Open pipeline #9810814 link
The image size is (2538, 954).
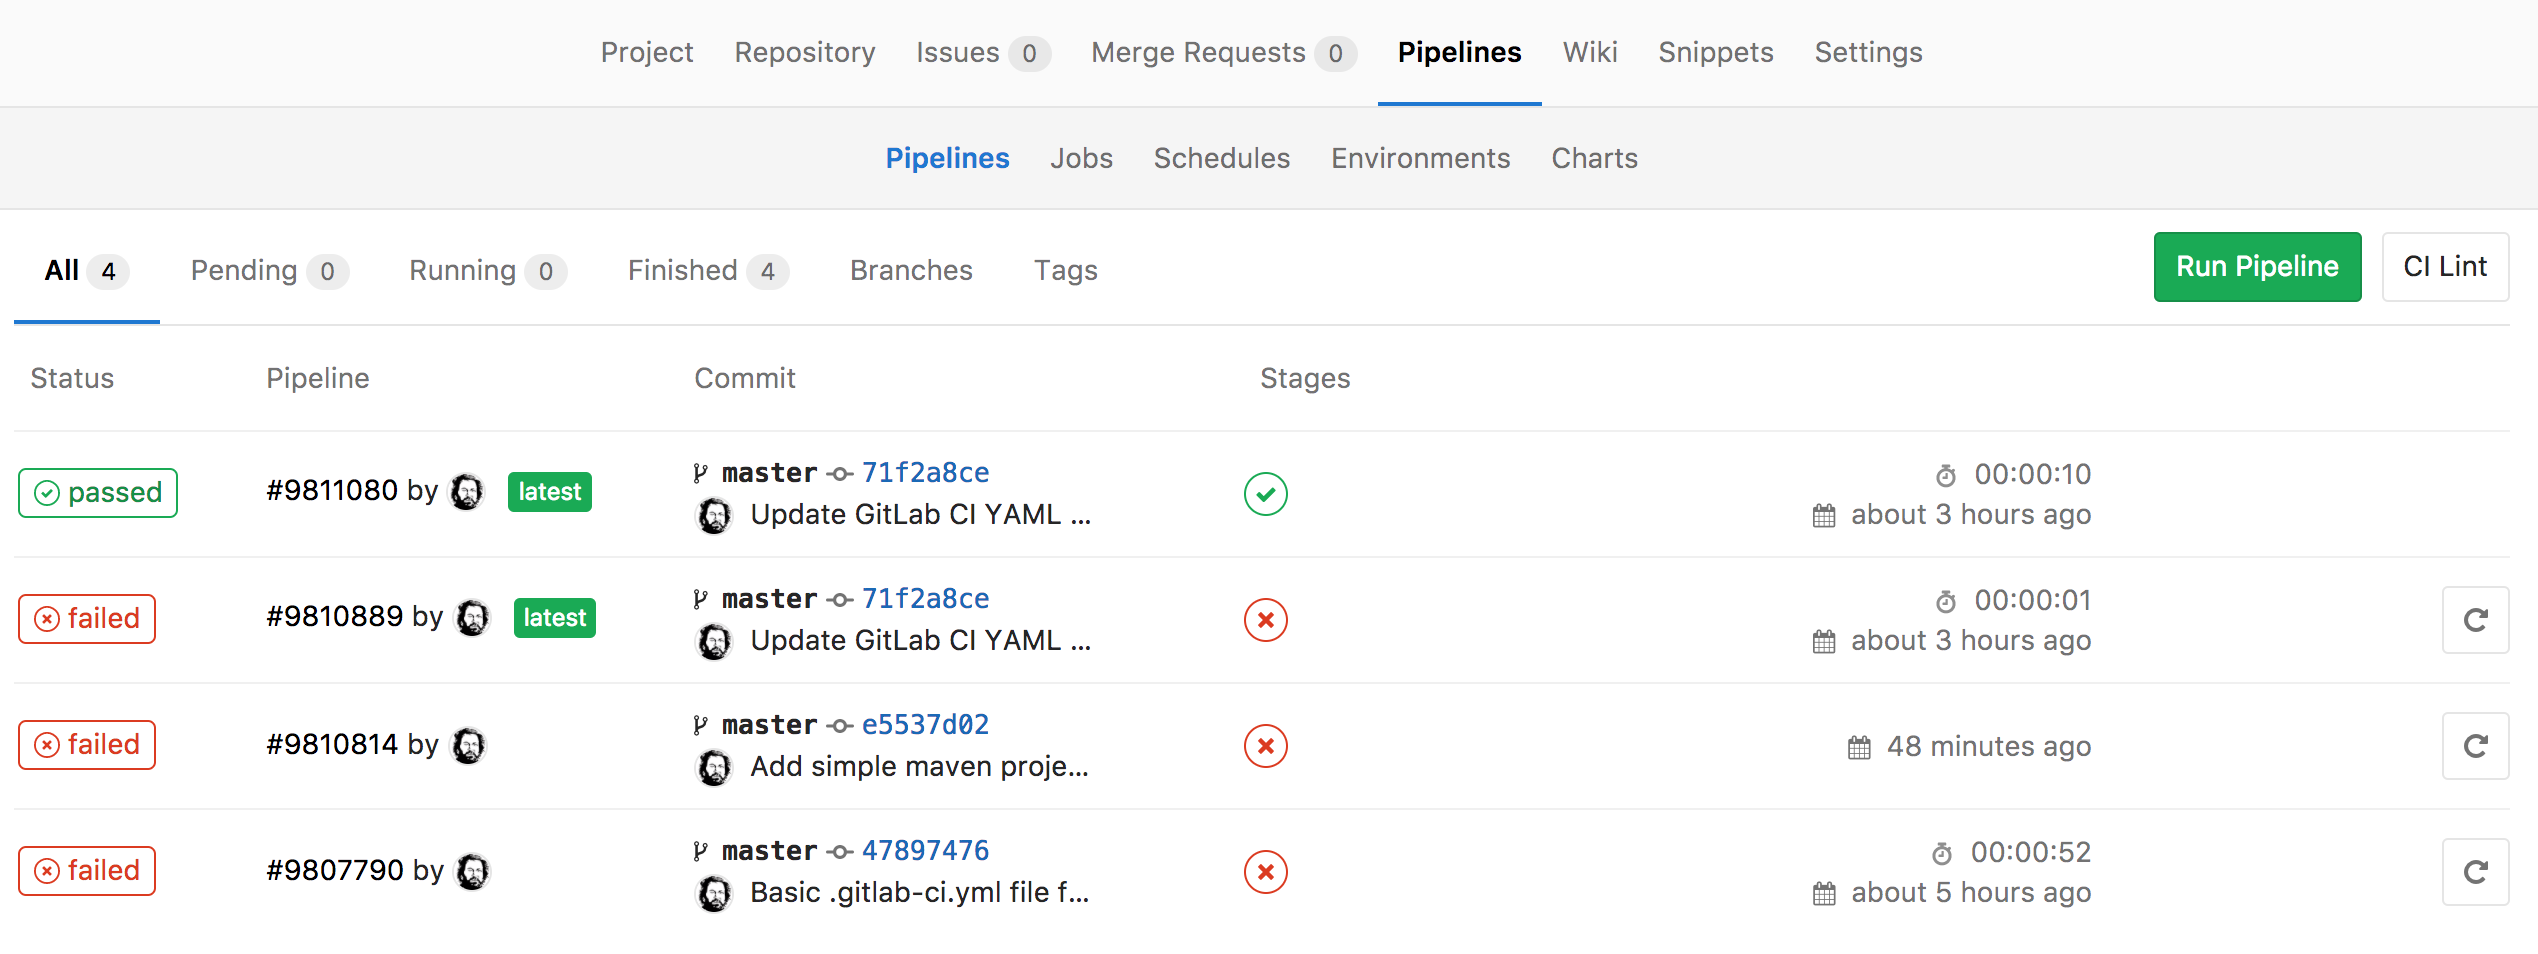tap(332, 744)
